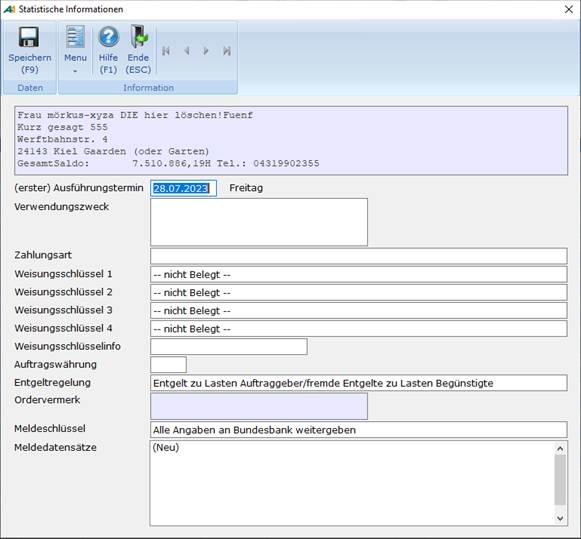Click the (erster) Ausführungstermin label
The image size is (581, 539).
[79, 188]
